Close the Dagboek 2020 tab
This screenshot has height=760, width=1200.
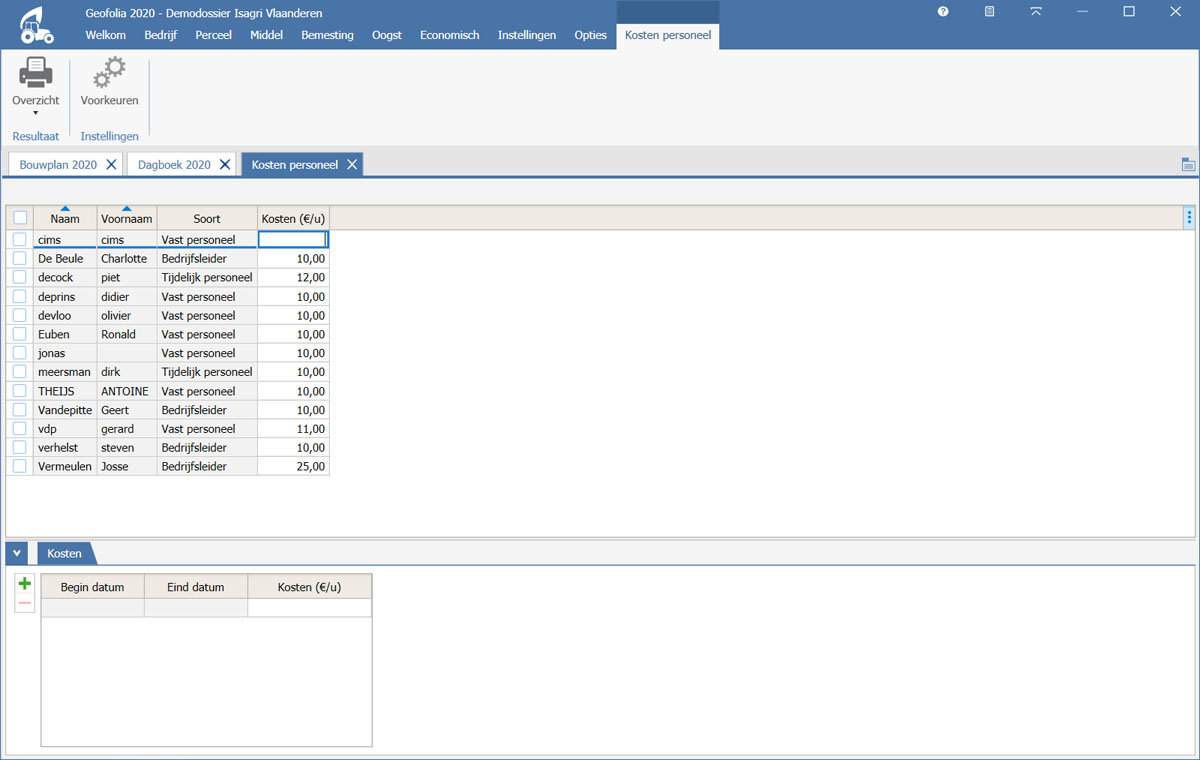pyautogui.click(x=225, y=165)
